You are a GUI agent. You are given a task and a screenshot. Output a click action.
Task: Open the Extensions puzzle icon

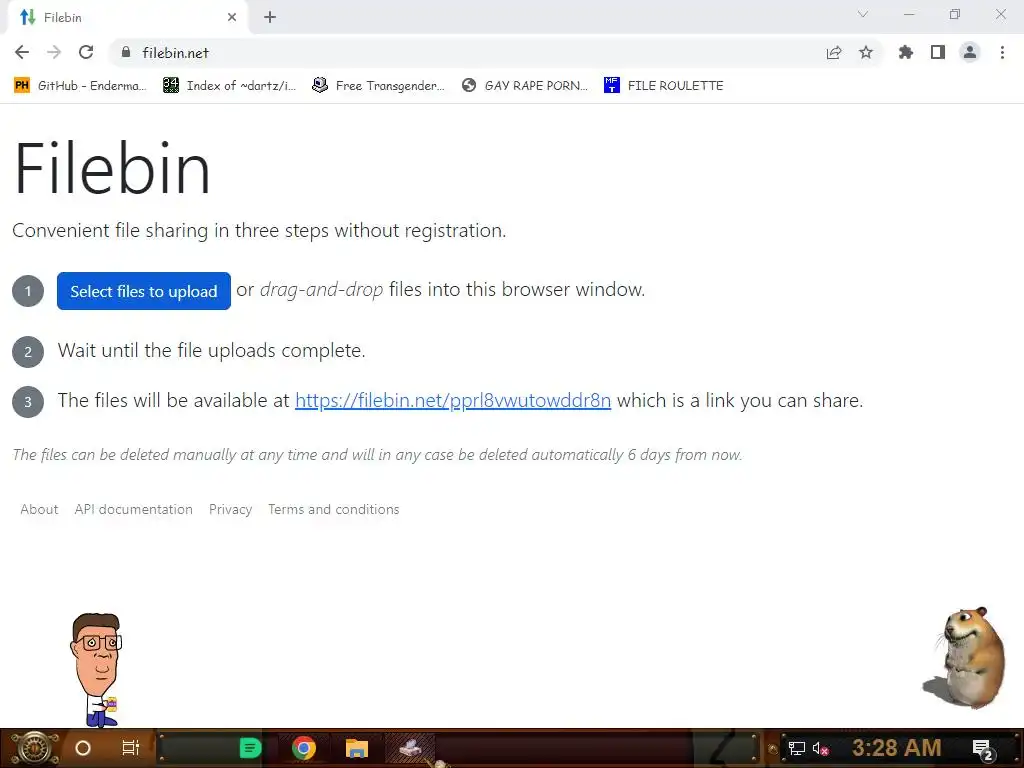pyautogui.click(x=905, y=52)
